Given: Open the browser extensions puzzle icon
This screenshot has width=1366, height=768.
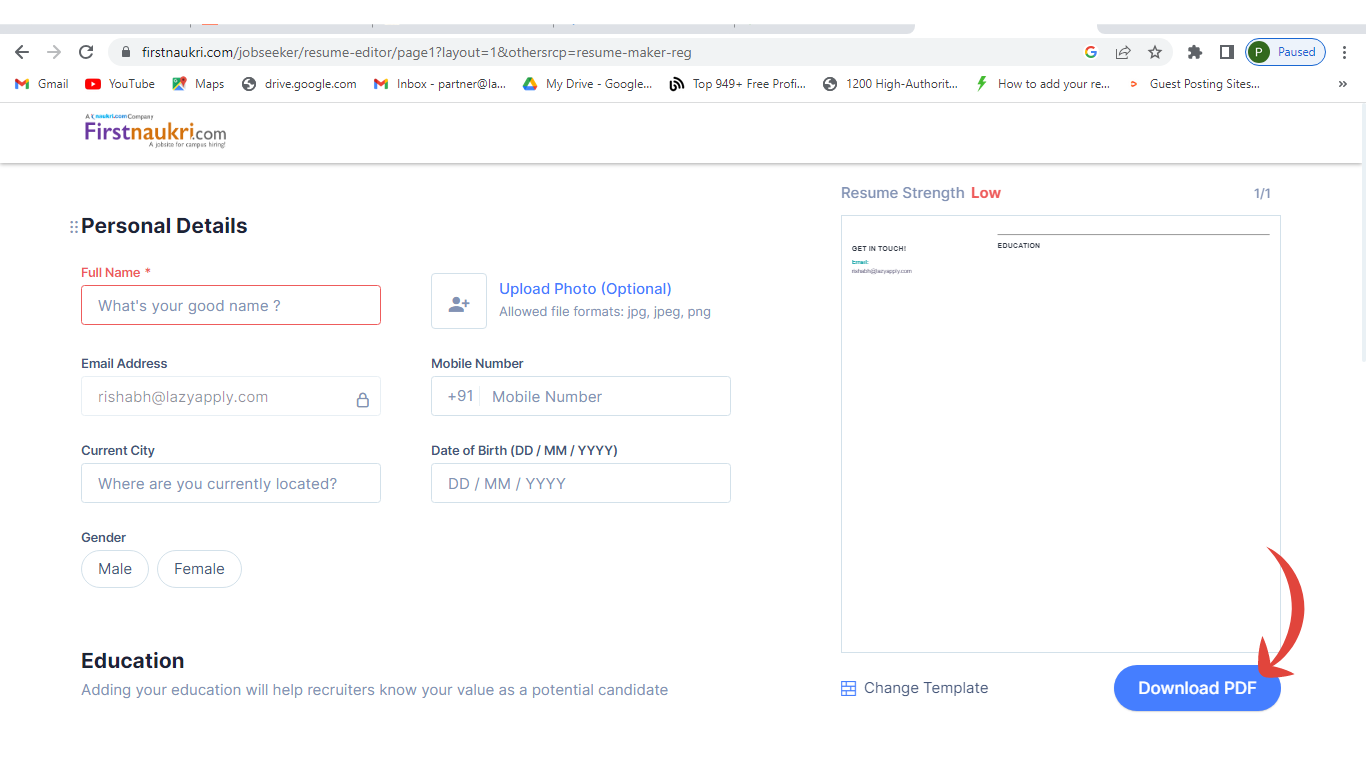Looking at the screenshot, I should click(1194, 52).
